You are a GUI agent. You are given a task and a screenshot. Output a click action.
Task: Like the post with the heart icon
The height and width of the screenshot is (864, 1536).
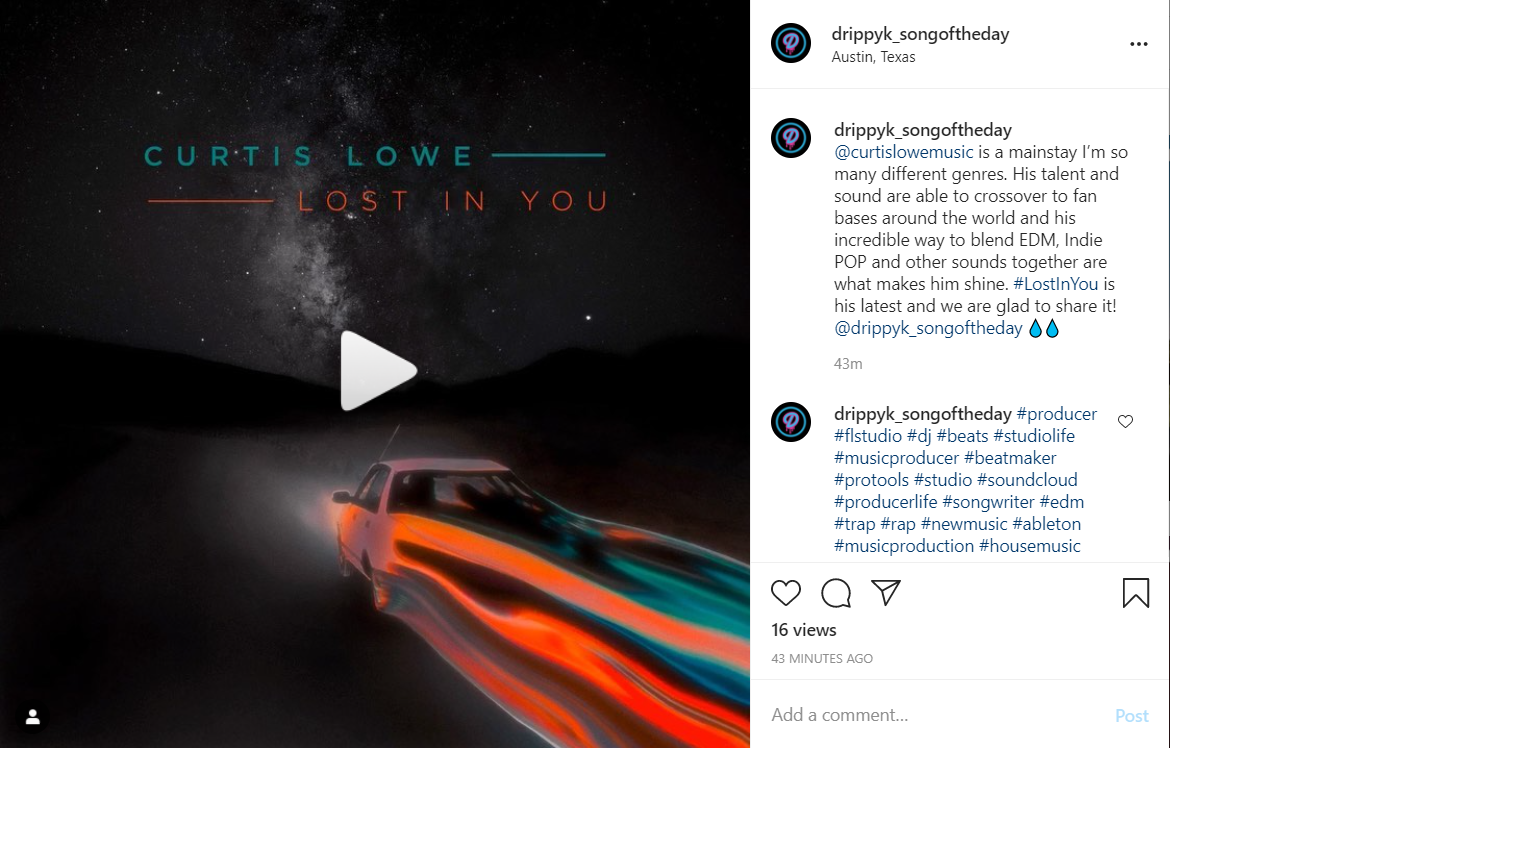click(786, 593)
